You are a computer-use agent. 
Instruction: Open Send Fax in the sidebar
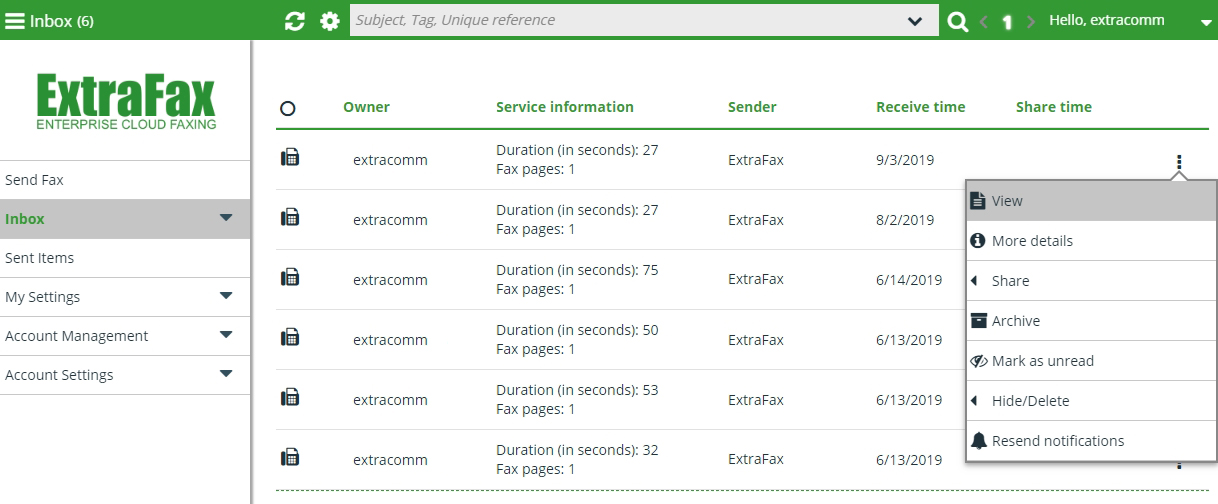(x=125, y=180)
